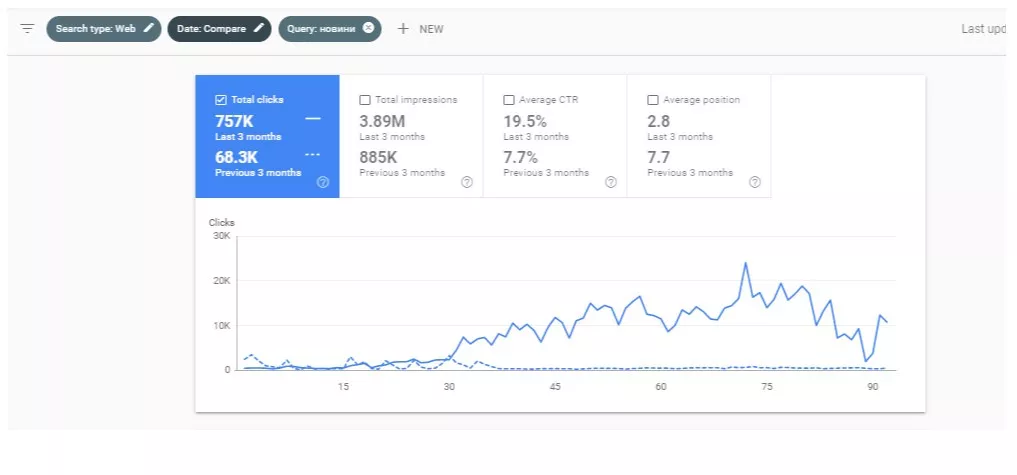The height and width of the screenshot is (475, 1017).
Task: Open the Search type: Web filter chip
Action: 104,29
